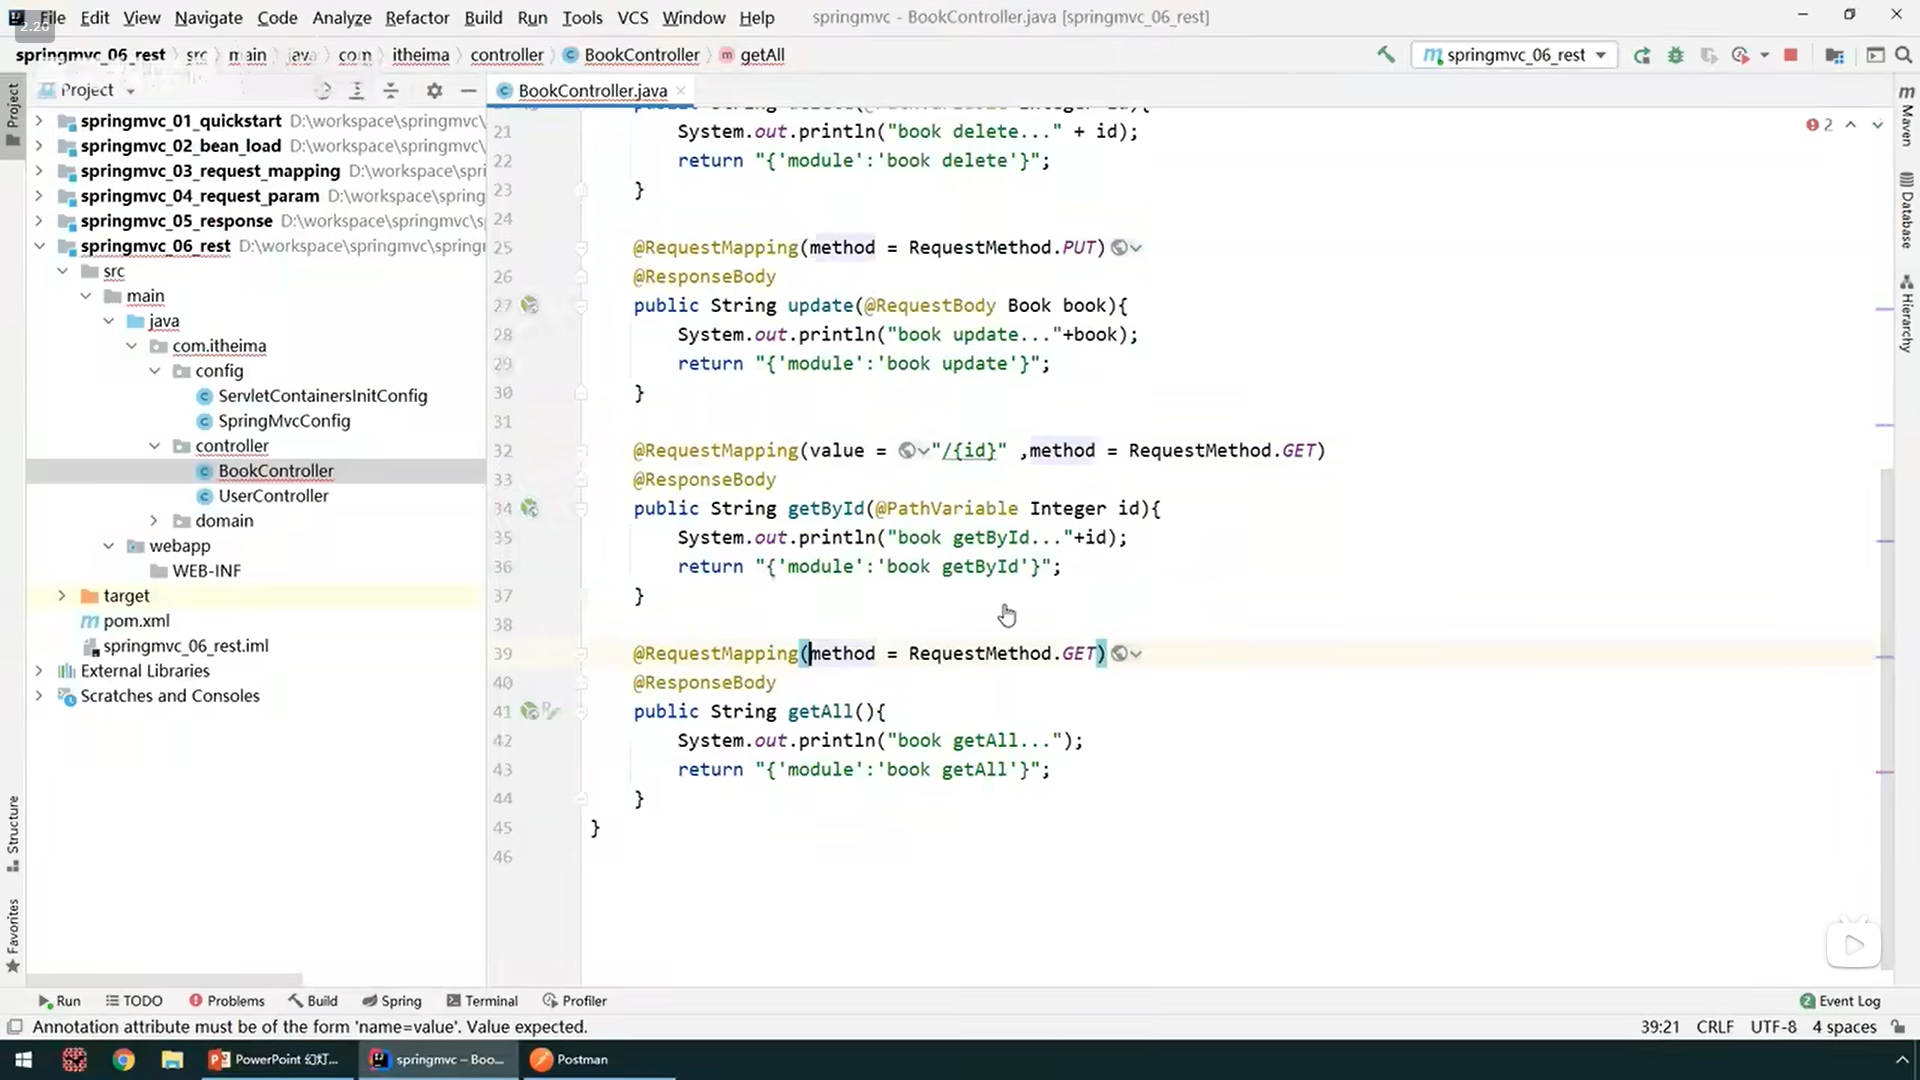Expand the springmvc_03_request_mapping module
1920x1080 pixels.
click(39, 171)
